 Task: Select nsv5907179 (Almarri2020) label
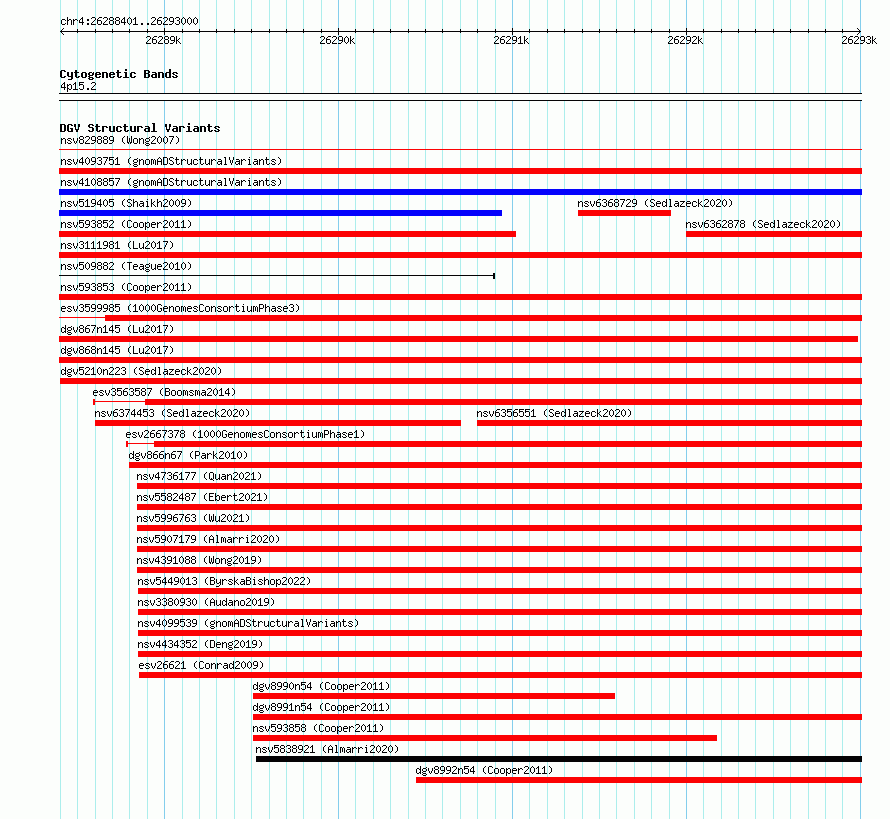click(208, 539)
